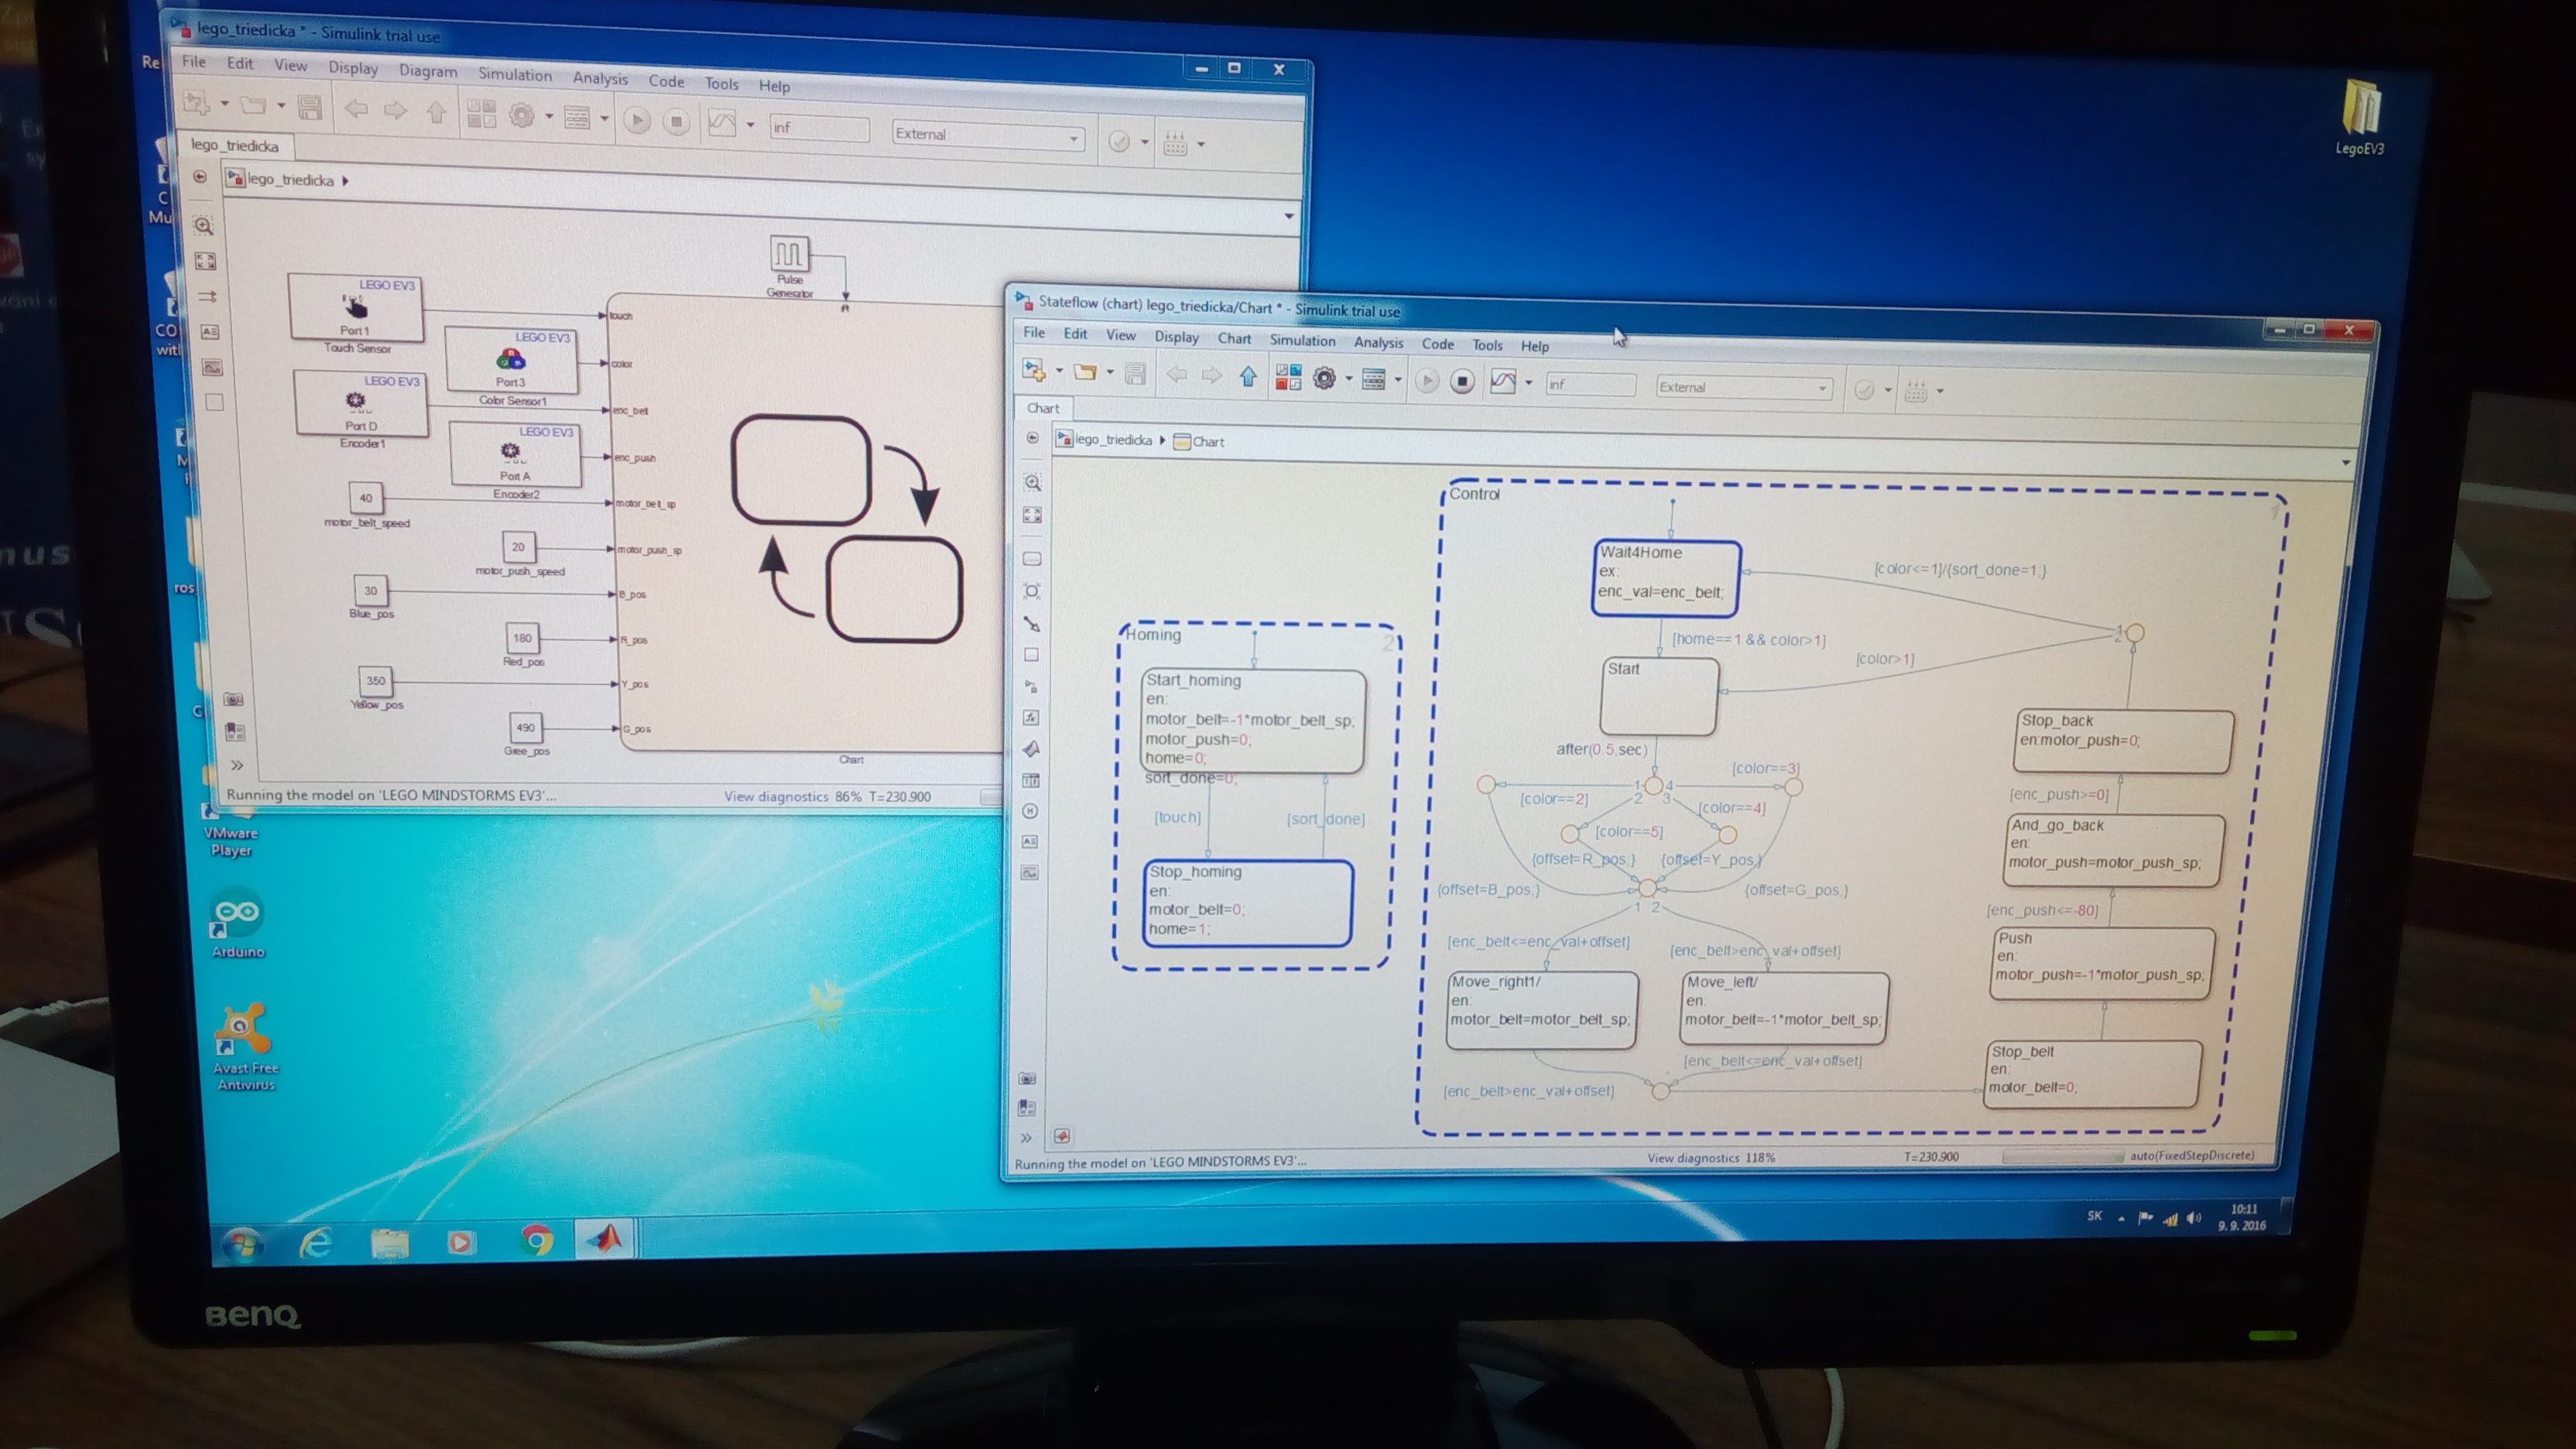The height and width of the screenshot is (1449, 2576).
Task: Open External mode dropdown in lego_triedicka window
Action: [x=1073, y=138]
